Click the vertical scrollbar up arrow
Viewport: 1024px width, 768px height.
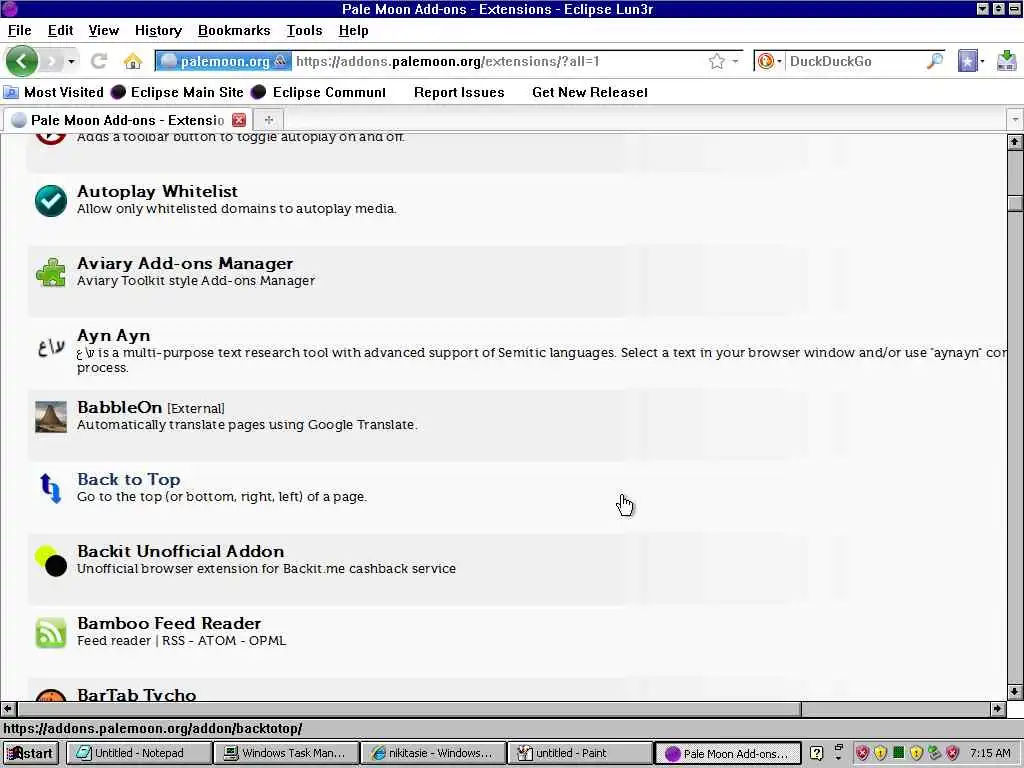1014,142
